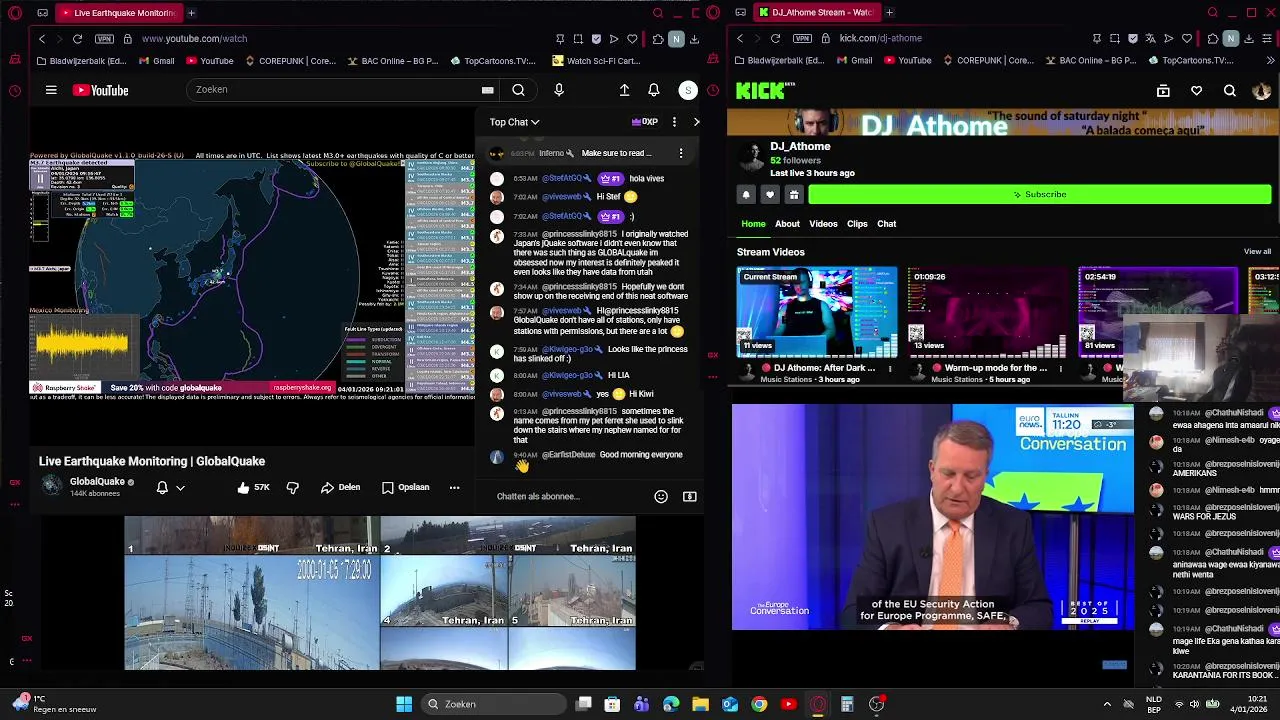
Task: Switch to the Kick Home tab
Action: pos(753,224)
